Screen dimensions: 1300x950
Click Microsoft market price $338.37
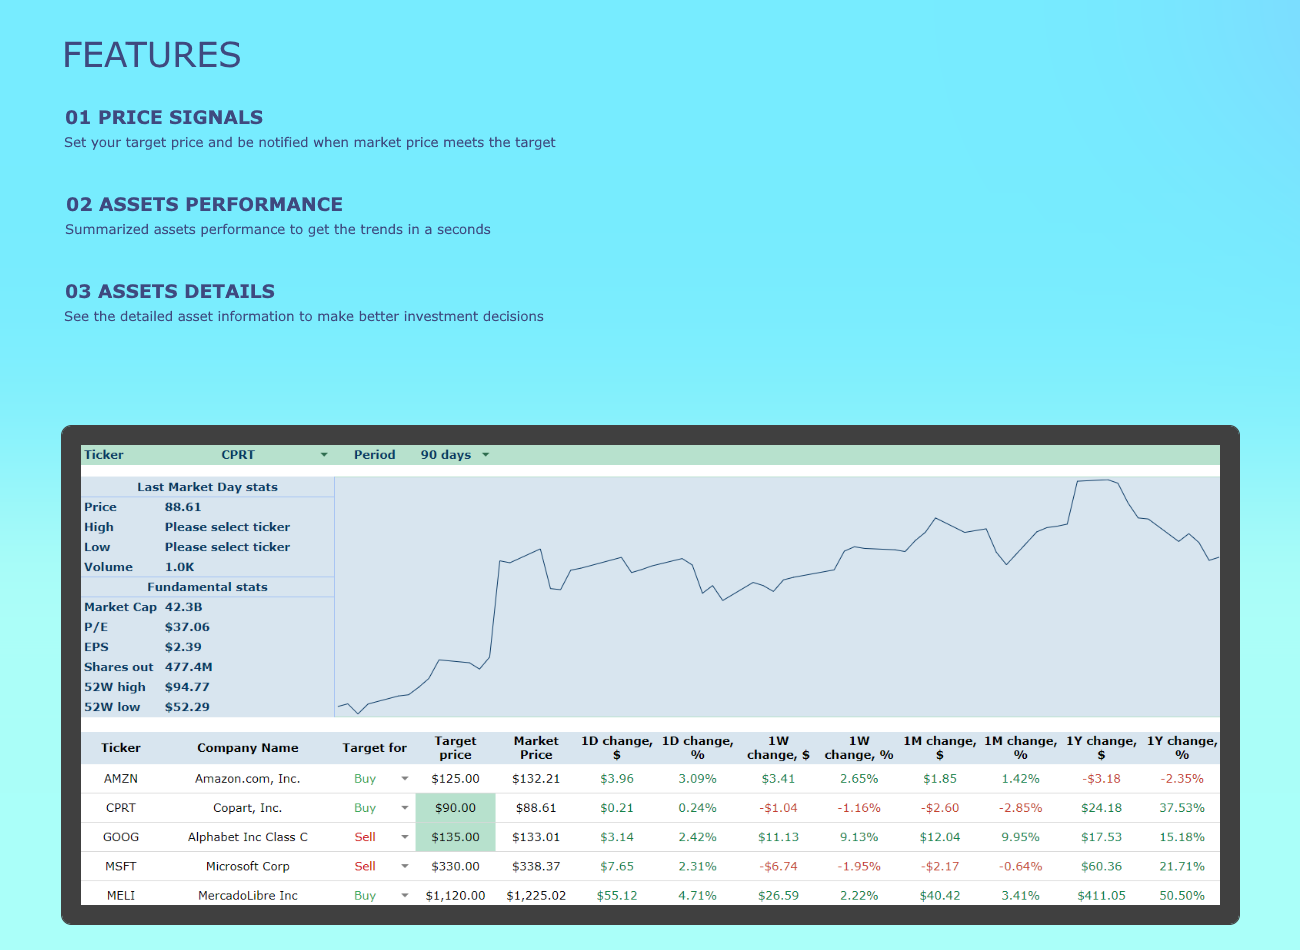536,866
